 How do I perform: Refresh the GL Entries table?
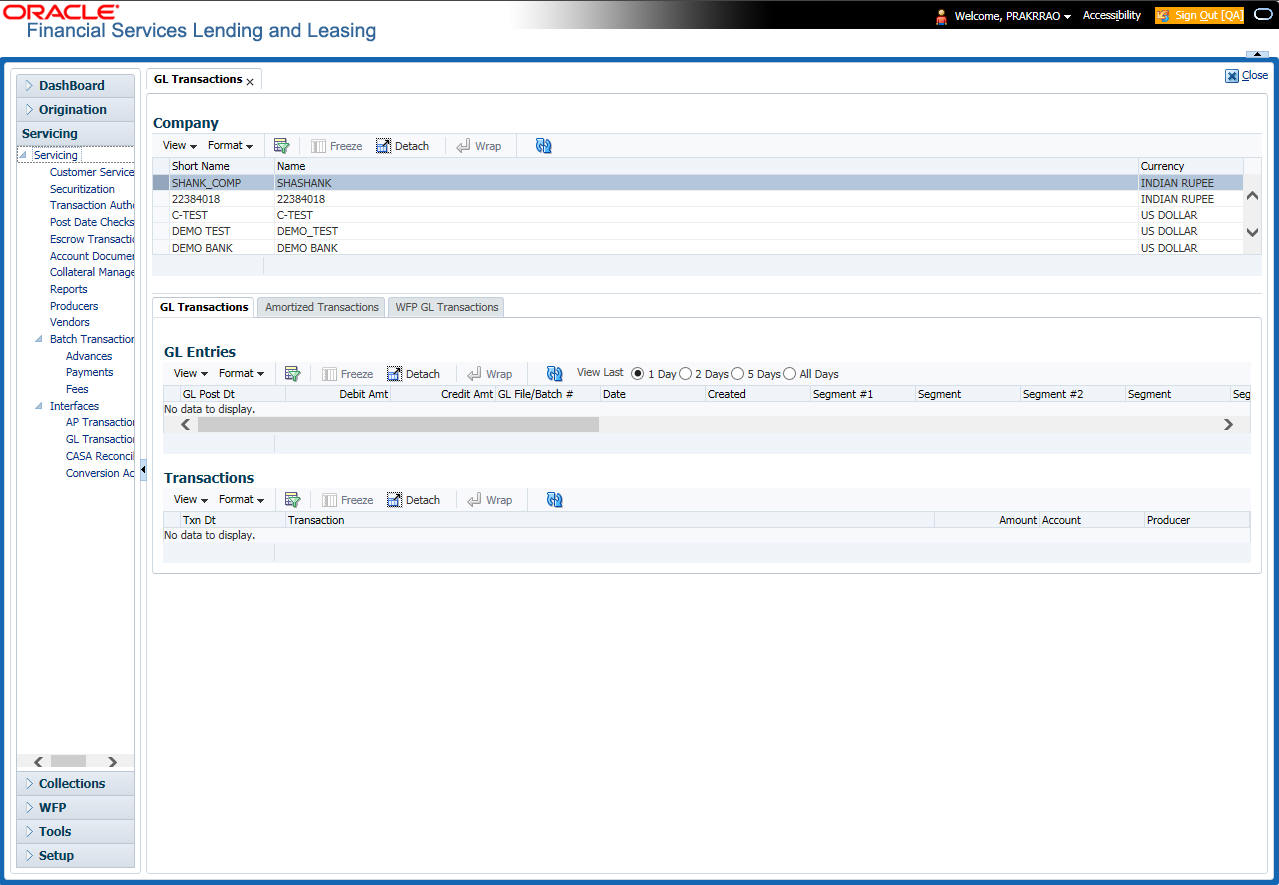pos(554,374)
